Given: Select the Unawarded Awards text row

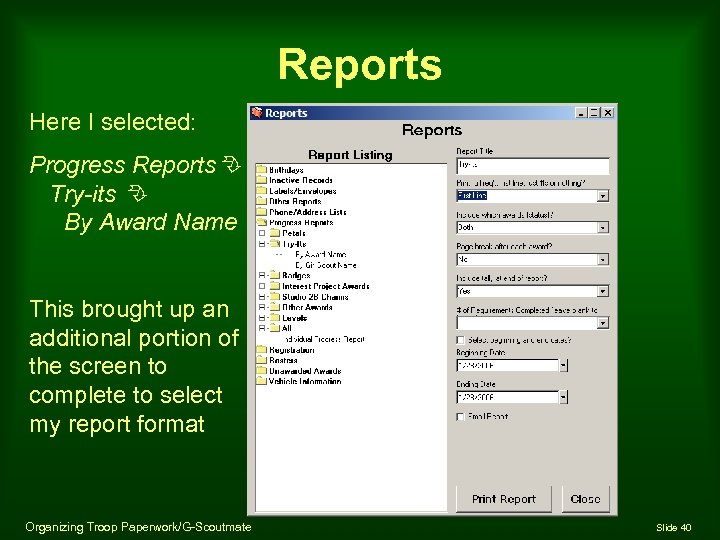Looking at the screenshot, I should click(305, 371).
